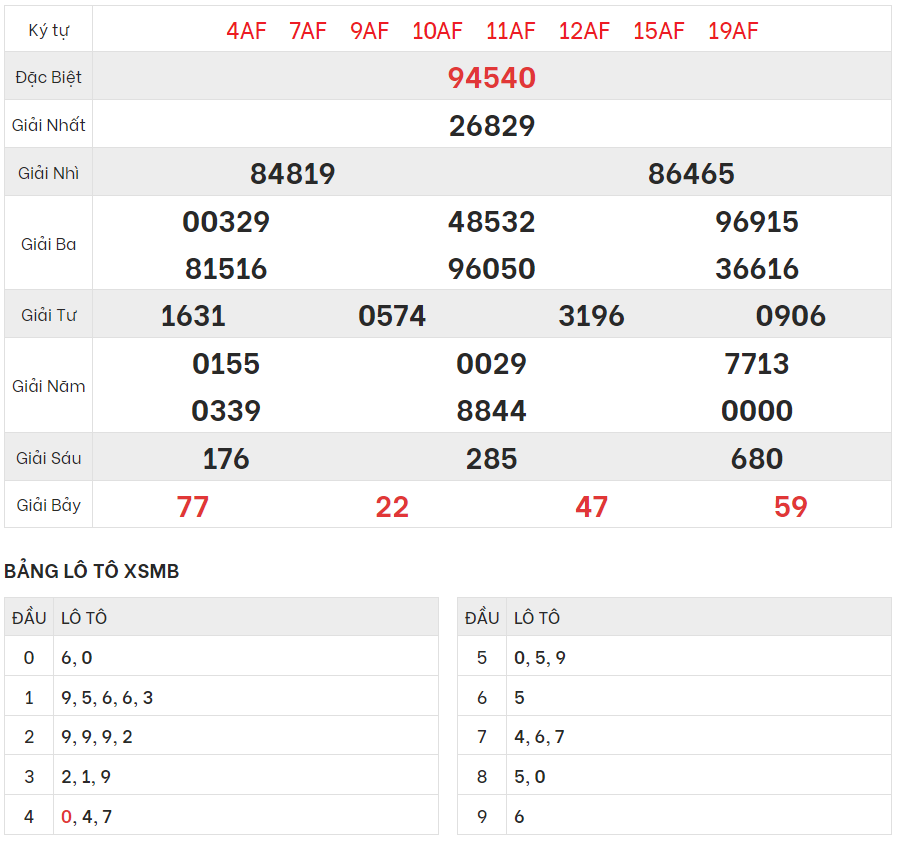Click the red Giải Bảy number 77
This screenshot has width=898, height=841.
coord(193,507)
